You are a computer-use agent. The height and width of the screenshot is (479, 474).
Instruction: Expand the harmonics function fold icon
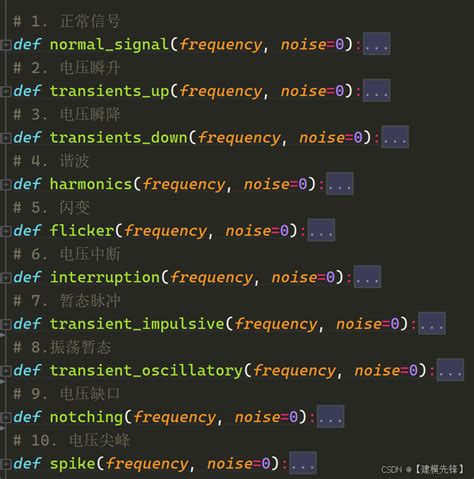pyautogui.click(x=6, y=184)
